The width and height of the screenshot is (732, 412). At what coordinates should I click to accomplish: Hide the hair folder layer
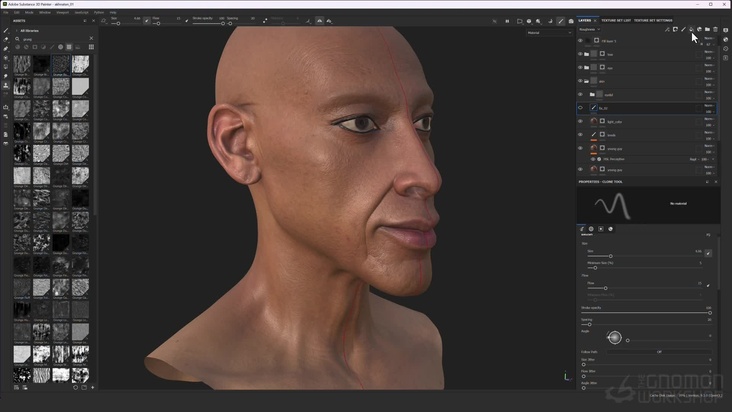[580, 54]
